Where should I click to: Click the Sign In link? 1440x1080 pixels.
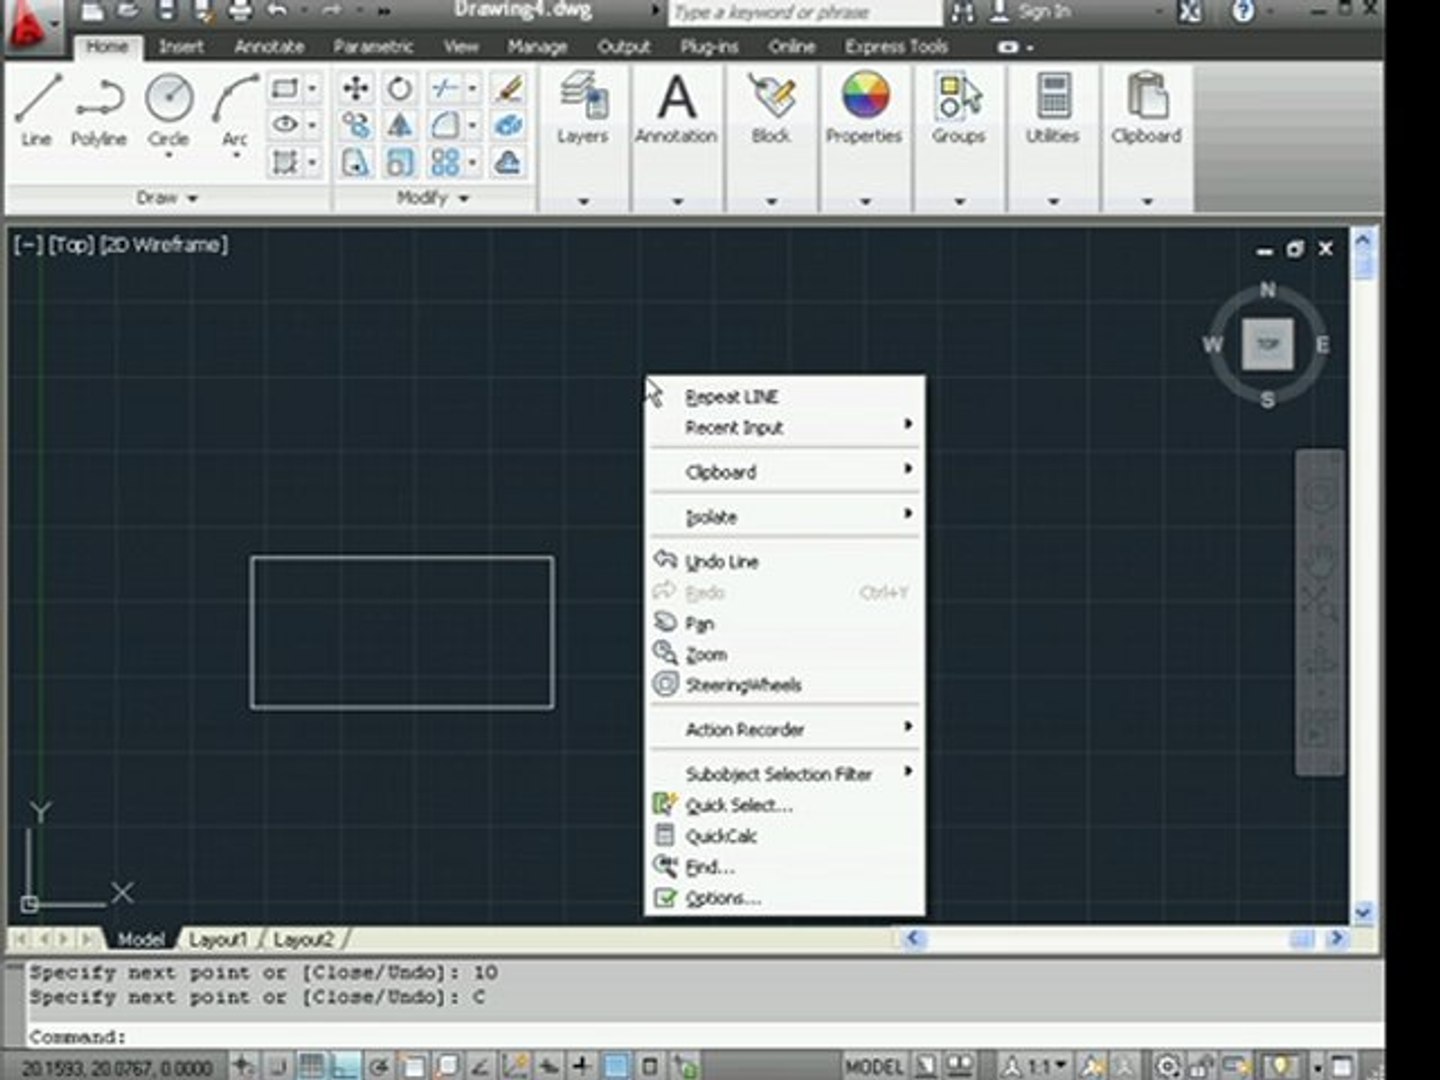click(1045, 12)
